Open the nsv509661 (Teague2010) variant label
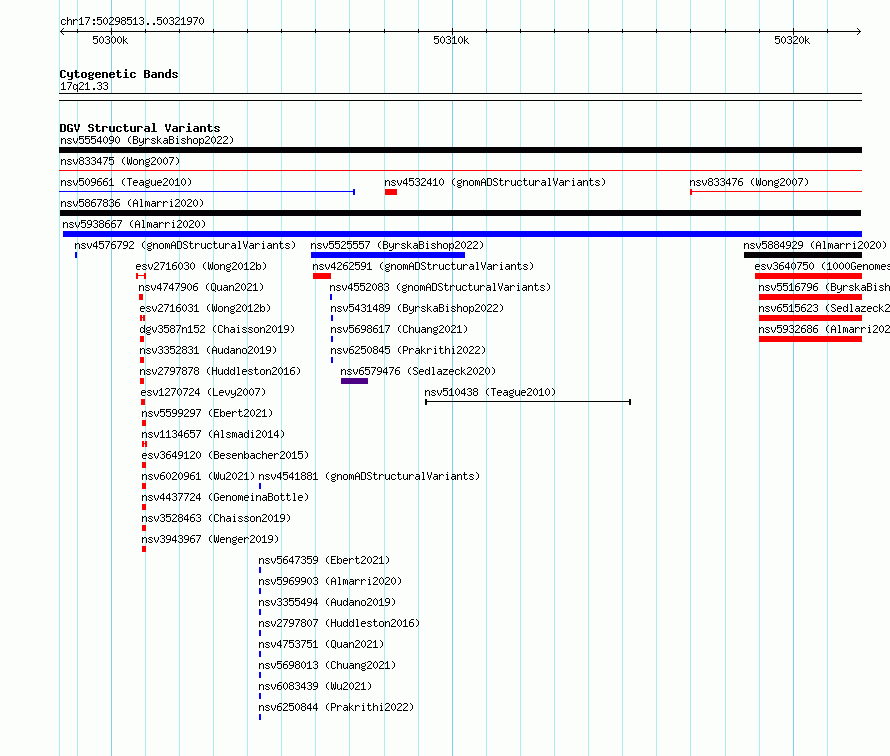Viewport: 890px width, 756px height. coord(126,182)
